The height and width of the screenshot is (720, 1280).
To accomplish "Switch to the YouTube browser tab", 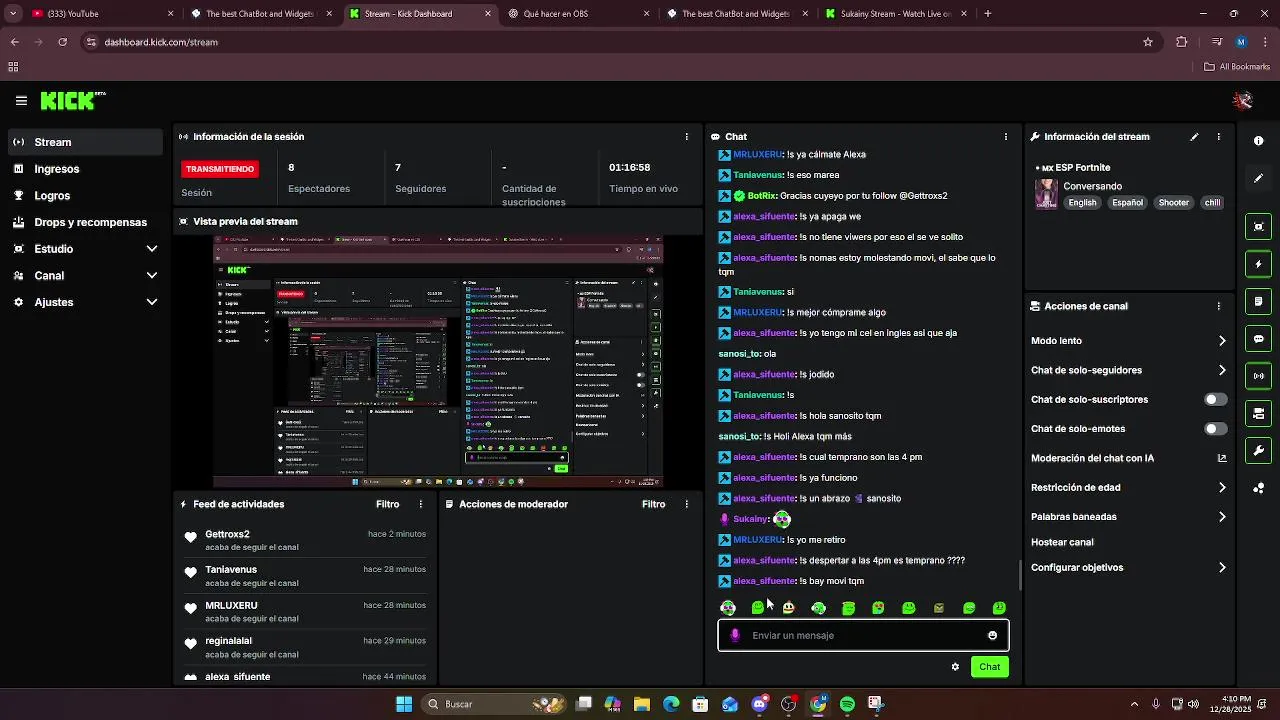I will pos(100,14).
